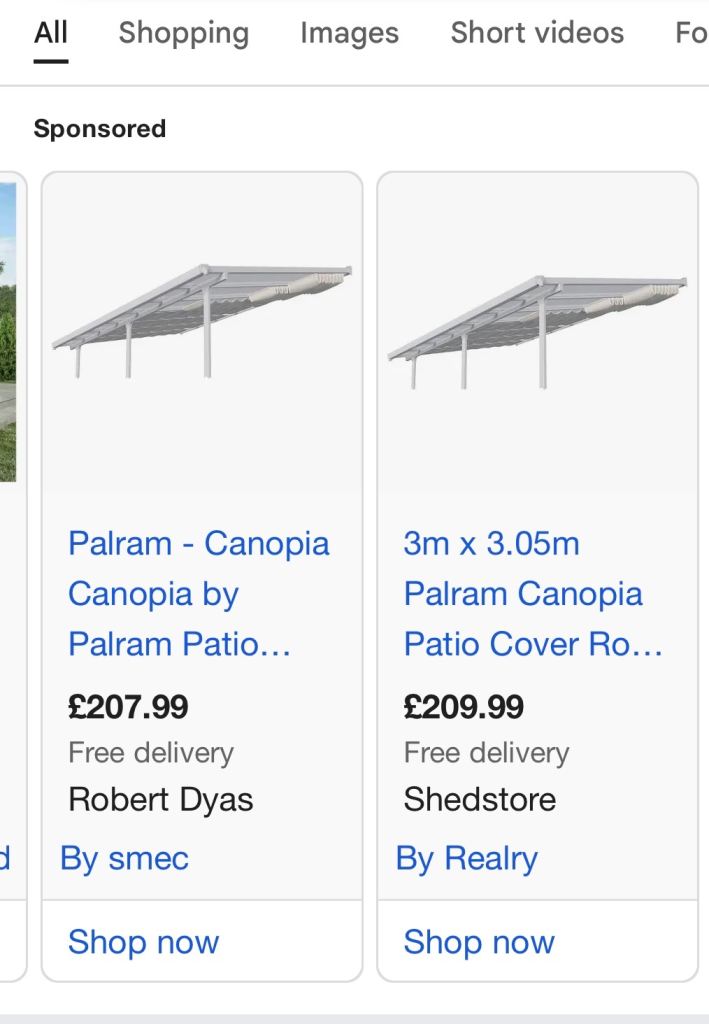Switch to the Shopping tab
Viewport: 709px width, 1024px height.
(183, 33)
